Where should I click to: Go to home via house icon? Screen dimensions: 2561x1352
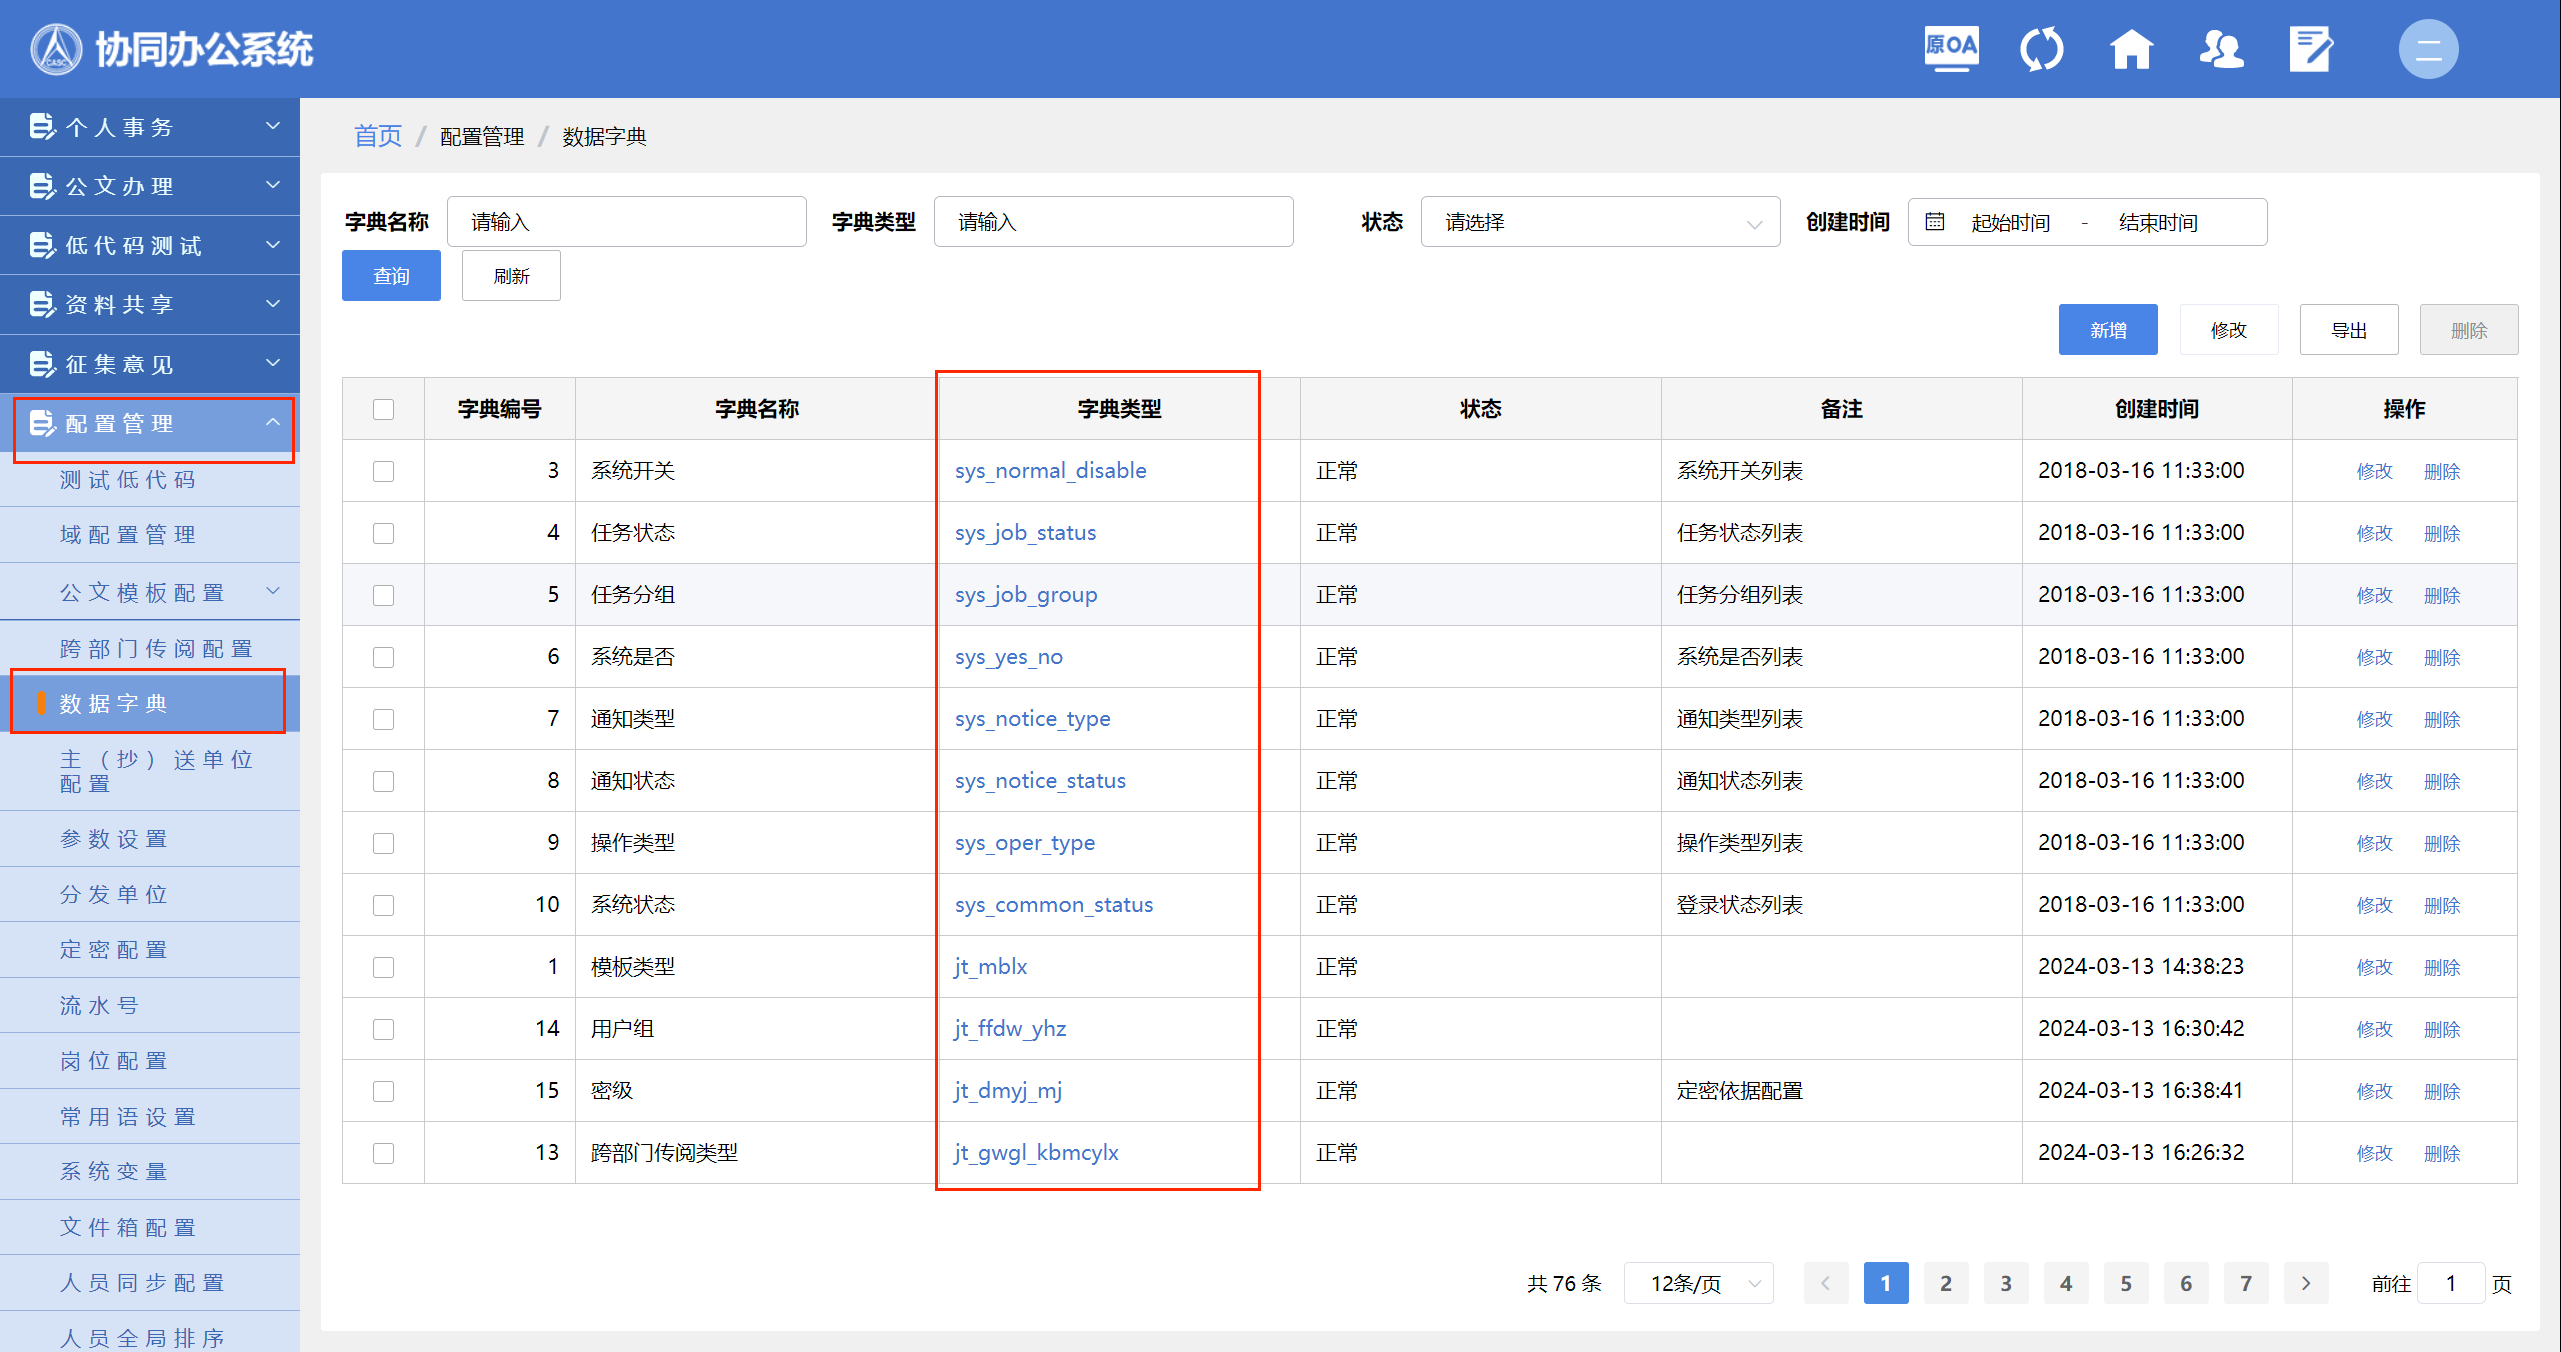(x=2131, y=48)
